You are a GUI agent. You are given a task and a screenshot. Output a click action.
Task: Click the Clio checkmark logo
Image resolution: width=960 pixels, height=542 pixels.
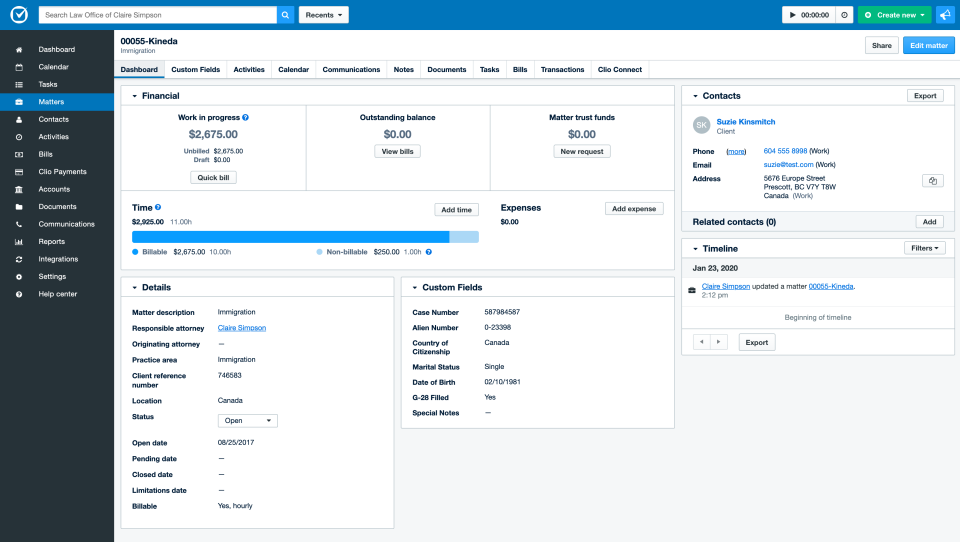(x=19, y=15)
